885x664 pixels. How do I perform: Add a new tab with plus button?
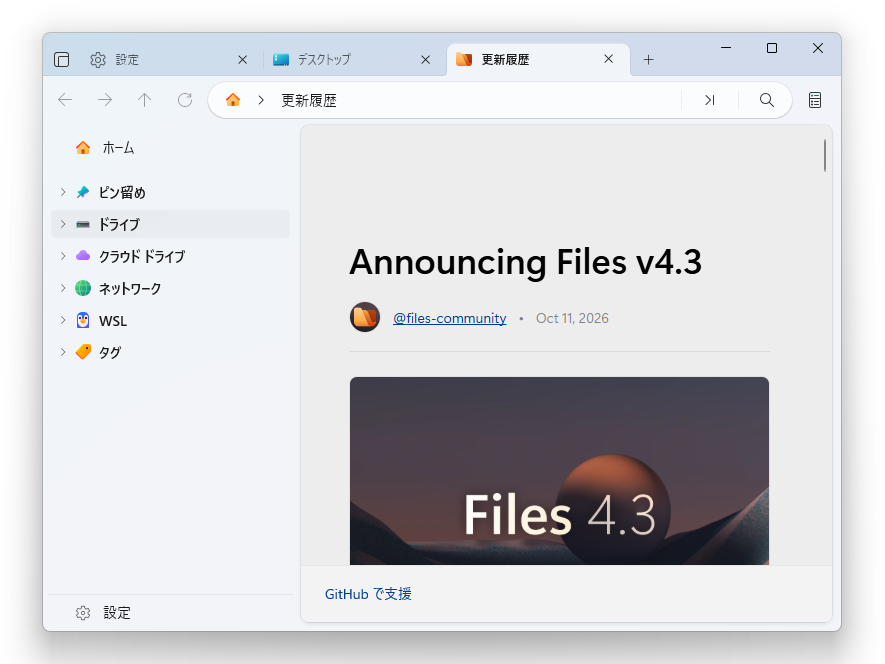click(x=649, y=59)
